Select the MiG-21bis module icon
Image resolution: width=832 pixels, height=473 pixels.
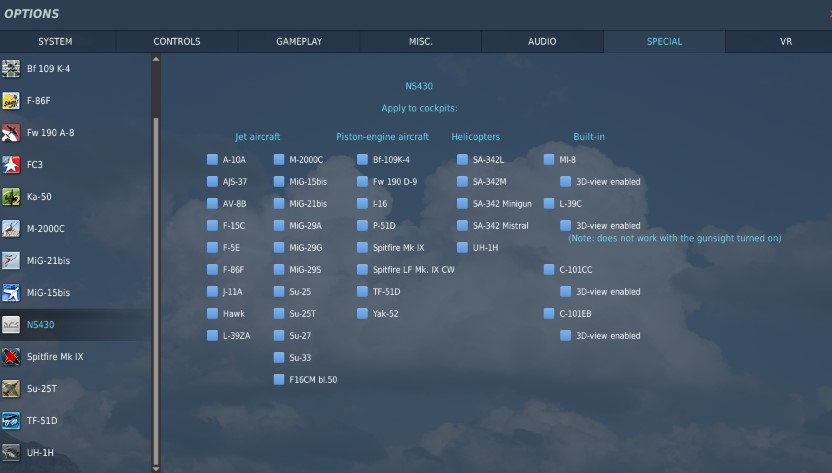click(11, 261)
